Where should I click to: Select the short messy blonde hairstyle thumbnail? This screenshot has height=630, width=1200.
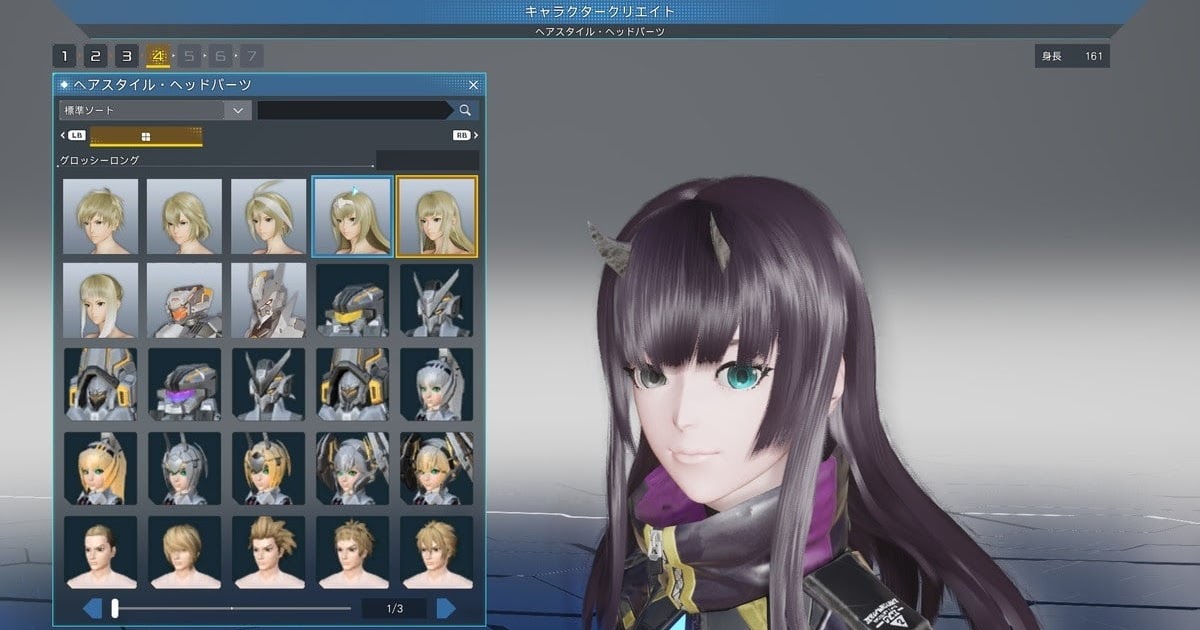[x=100, y=216]
